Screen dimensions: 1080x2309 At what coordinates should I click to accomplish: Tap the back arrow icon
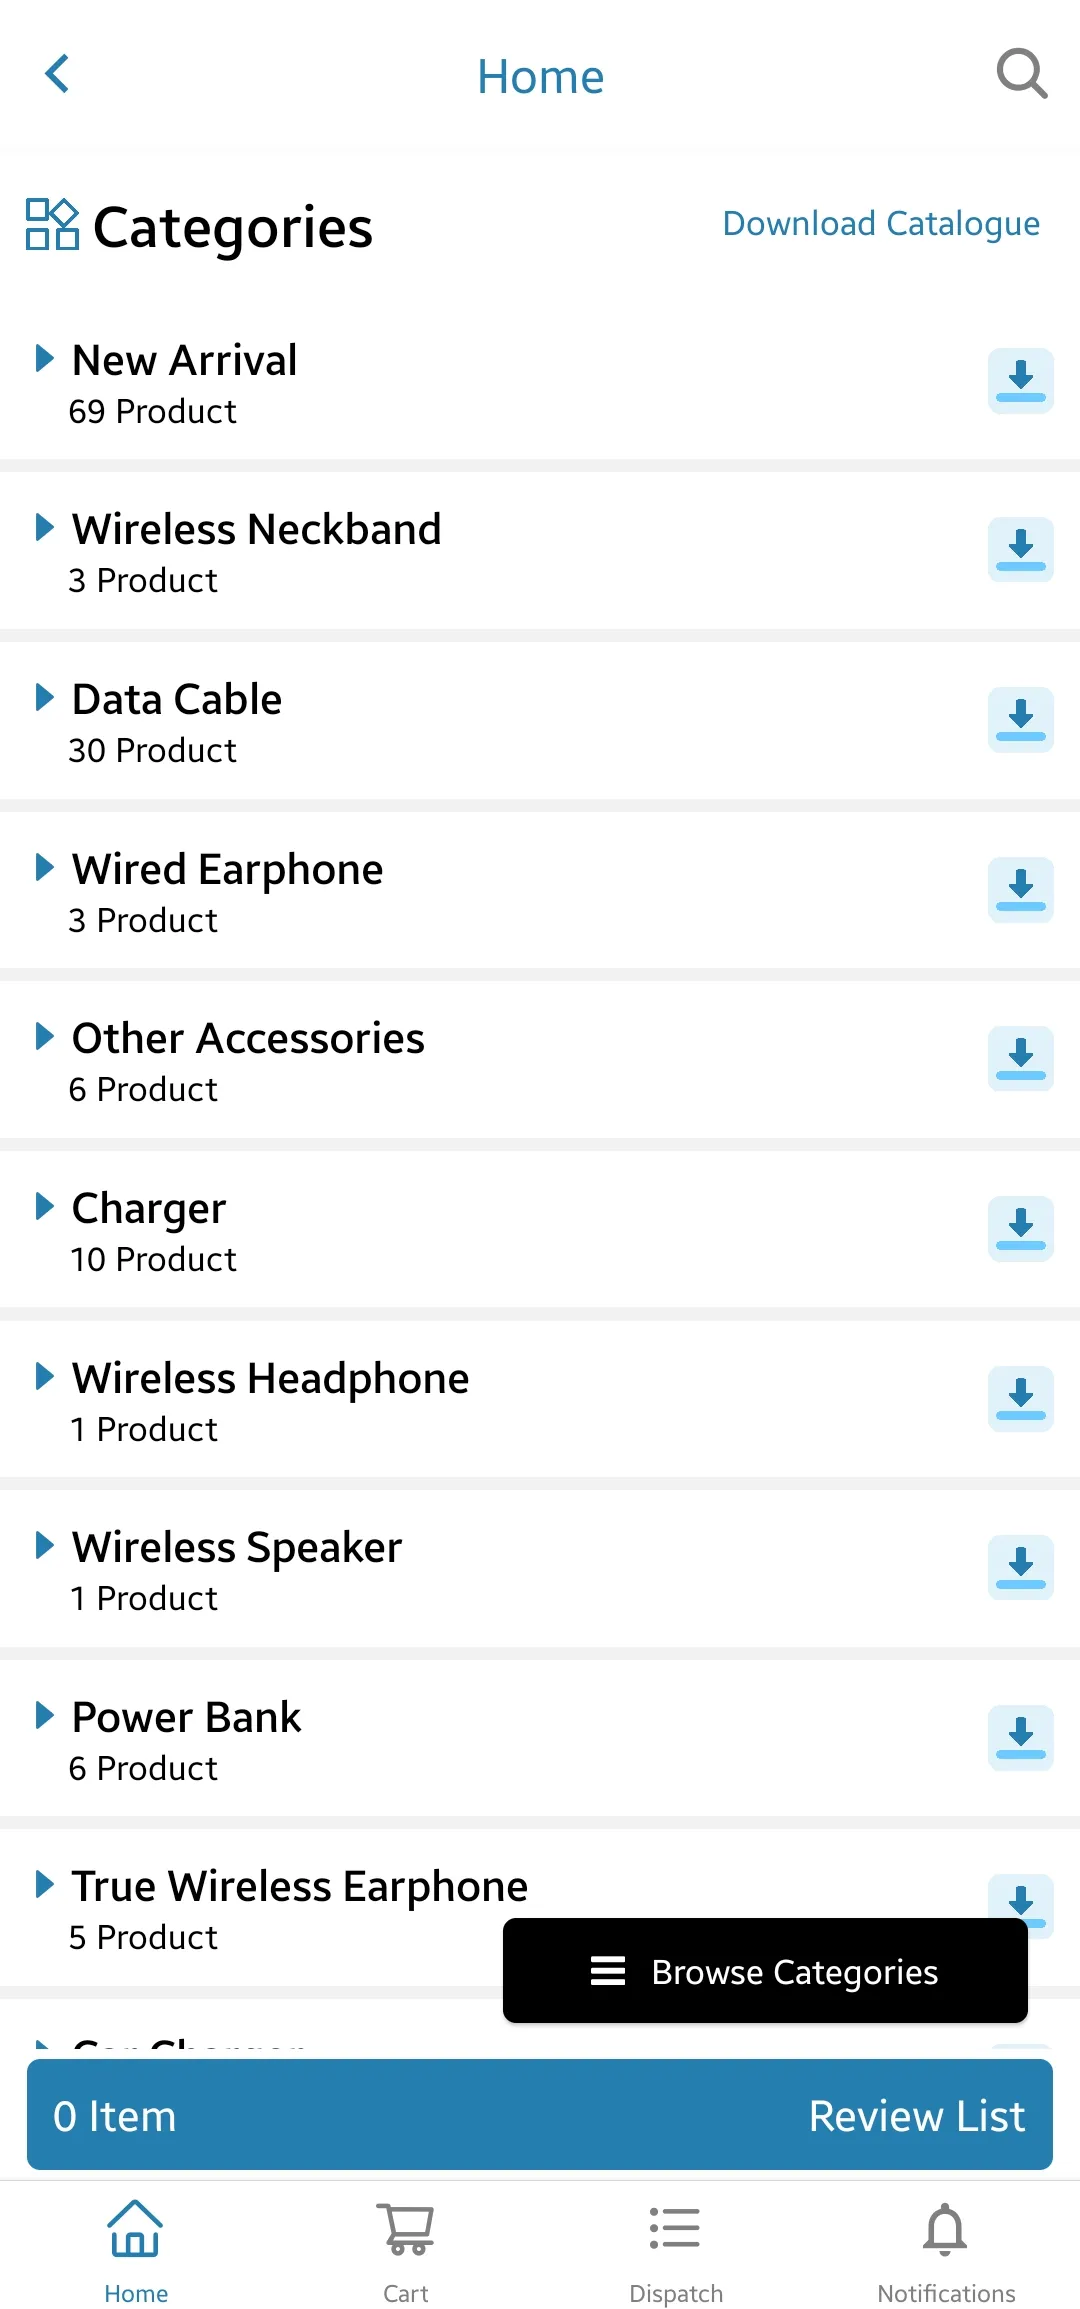pos(58,74)
